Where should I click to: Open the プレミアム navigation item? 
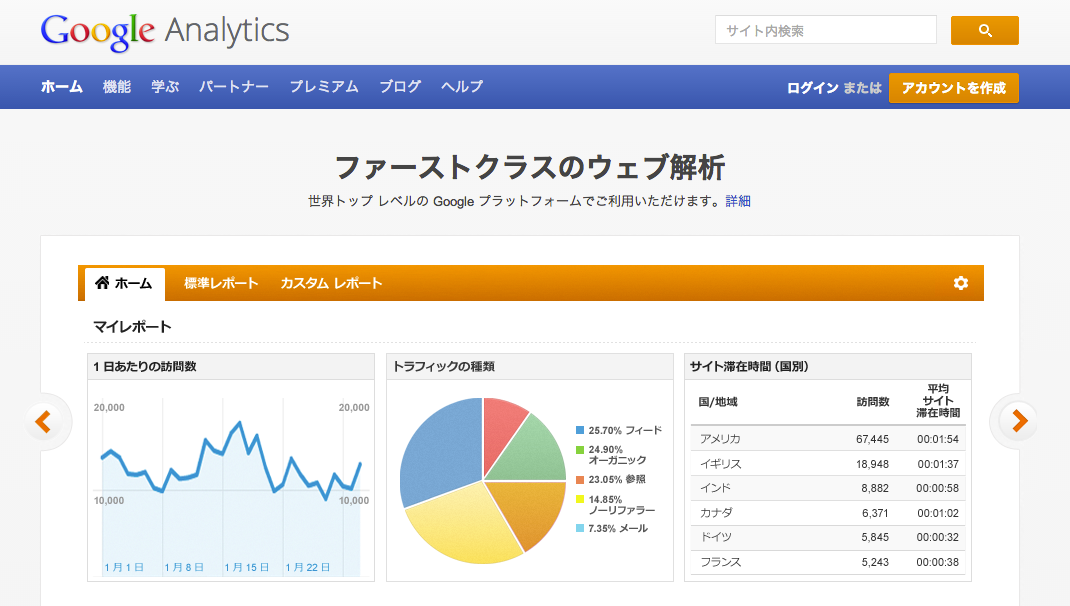(x=324, y=87)
